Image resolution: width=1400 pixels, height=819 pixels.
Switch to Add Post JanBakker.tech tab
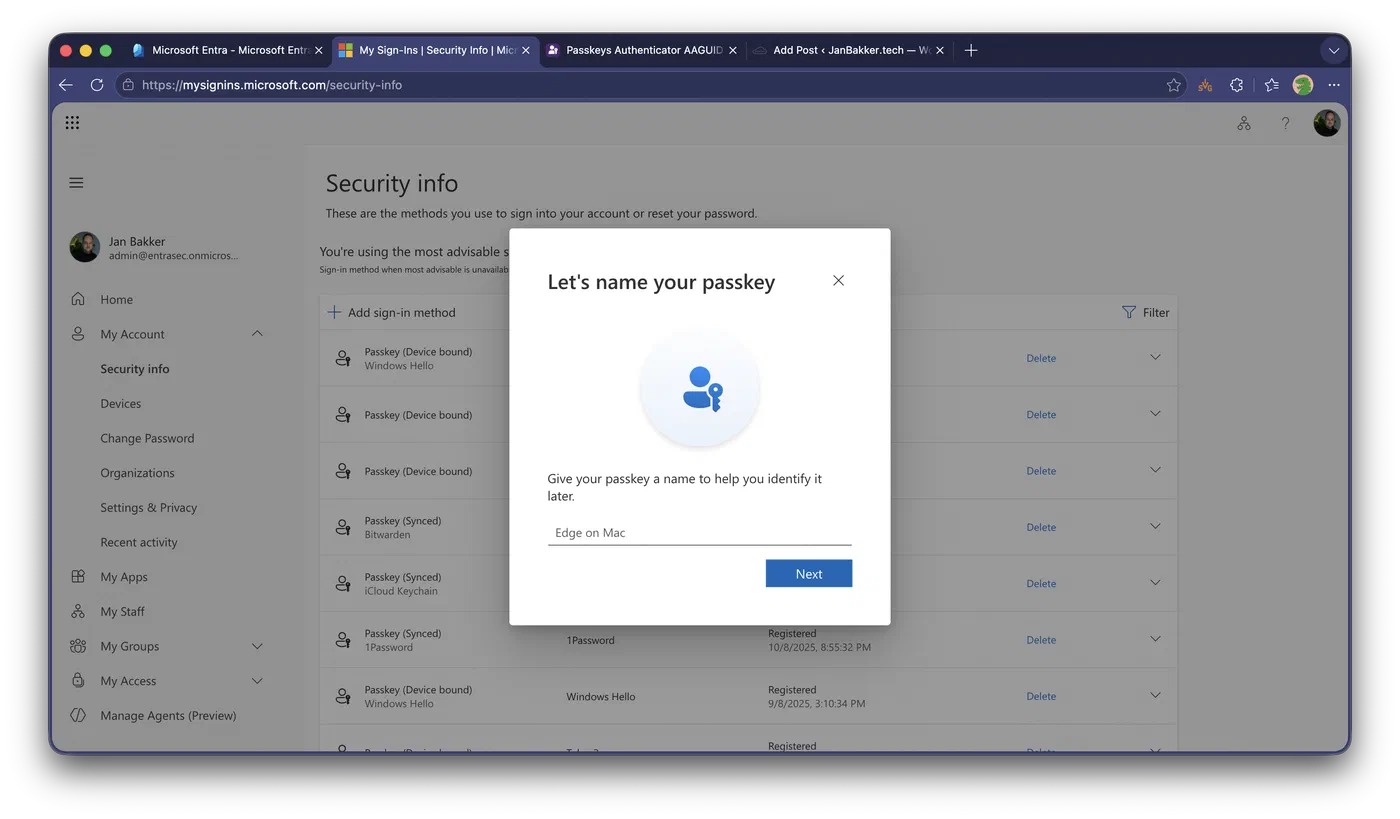point(849,50)
